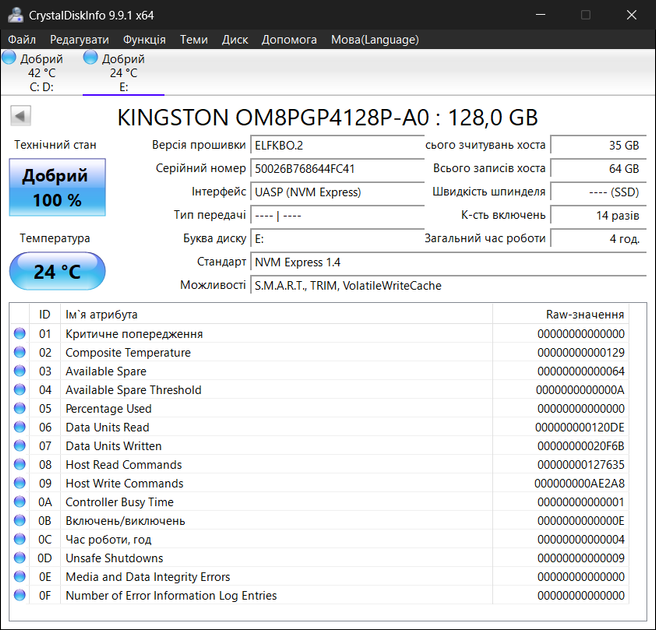Click the previous disk arrow button
The image size is (656, 630).
click(x=20, y=116)
